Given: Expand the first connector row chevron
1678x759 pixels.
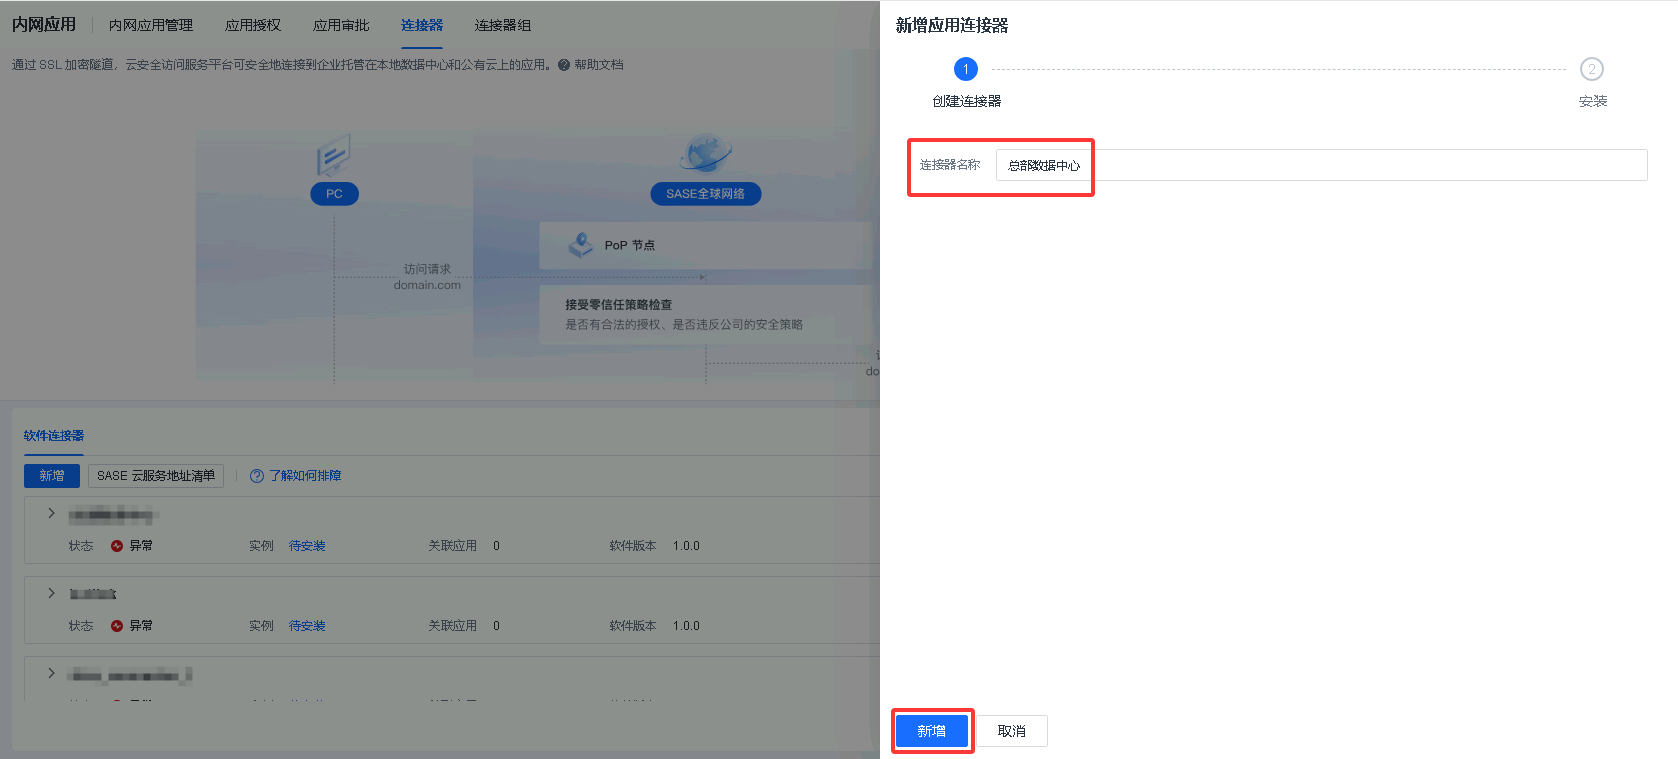Looking at the screenshot, I should coord(51,513).
